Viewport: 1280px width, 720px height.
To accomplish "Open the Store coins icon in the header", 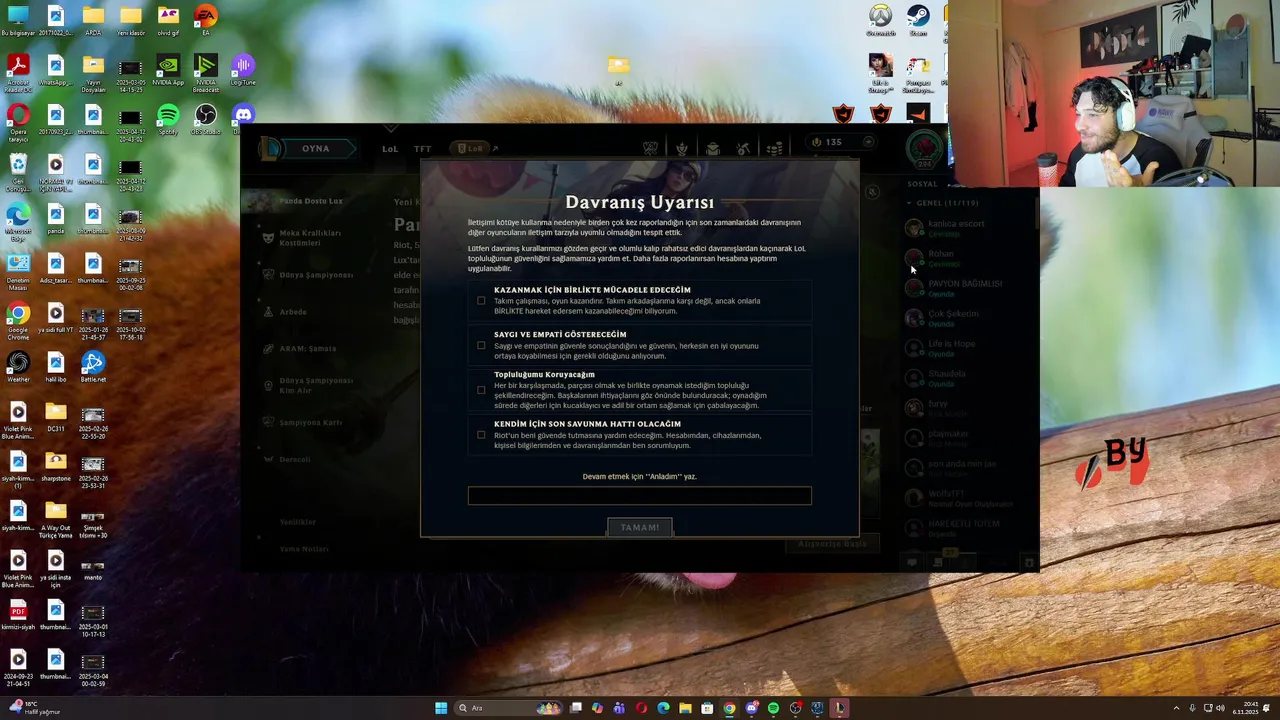I will coord(775,148).
